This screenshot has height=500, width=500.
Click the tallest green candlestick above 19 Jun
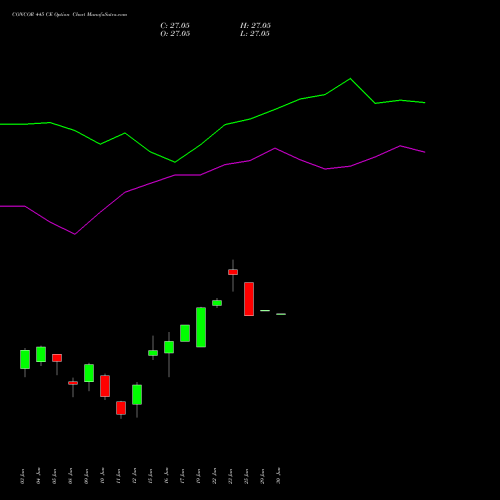pos(201,327)
